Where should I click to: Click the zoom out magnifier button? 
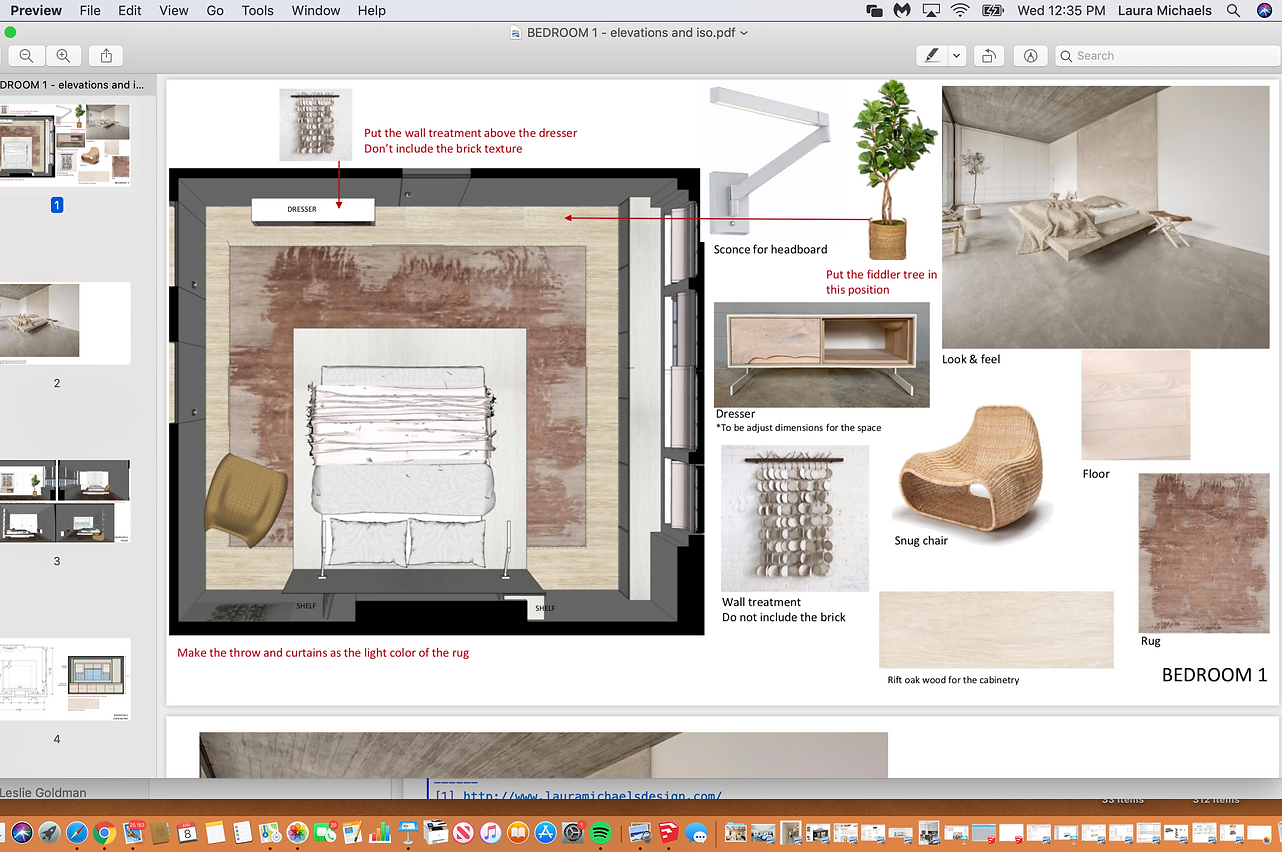[x=26, y=56]
